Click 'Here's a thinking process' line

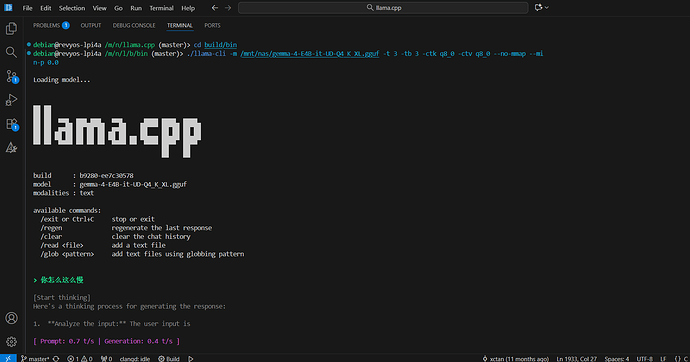(x=129, y=306)
